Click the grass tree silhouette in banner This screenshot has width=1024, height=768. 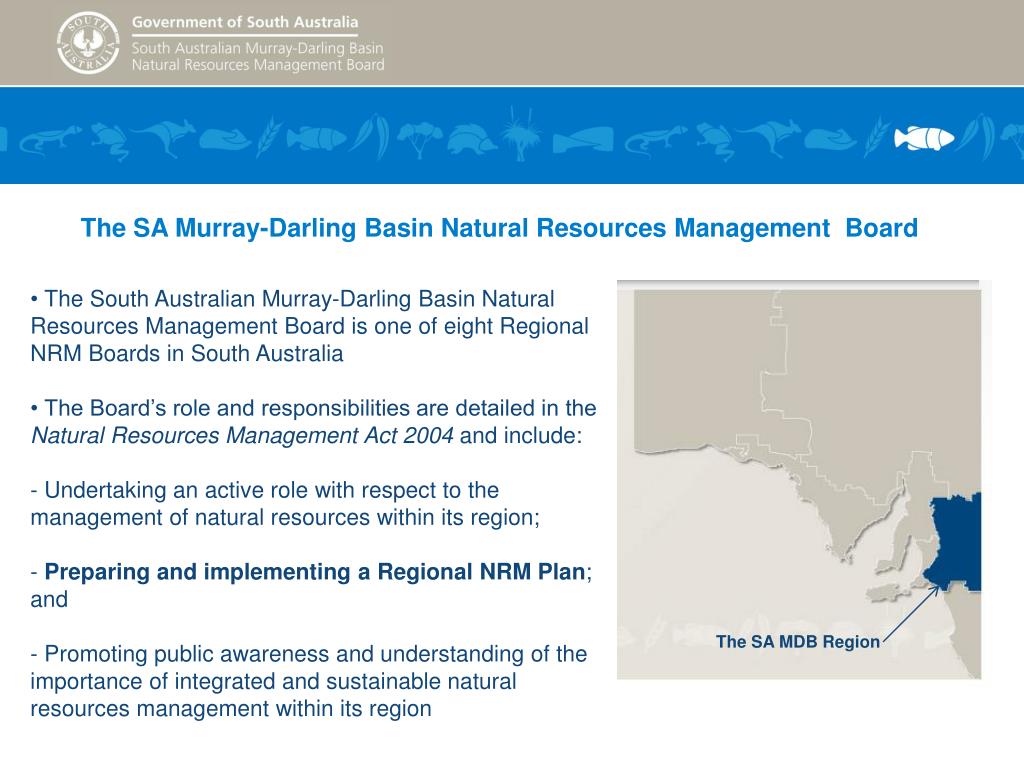520,135
